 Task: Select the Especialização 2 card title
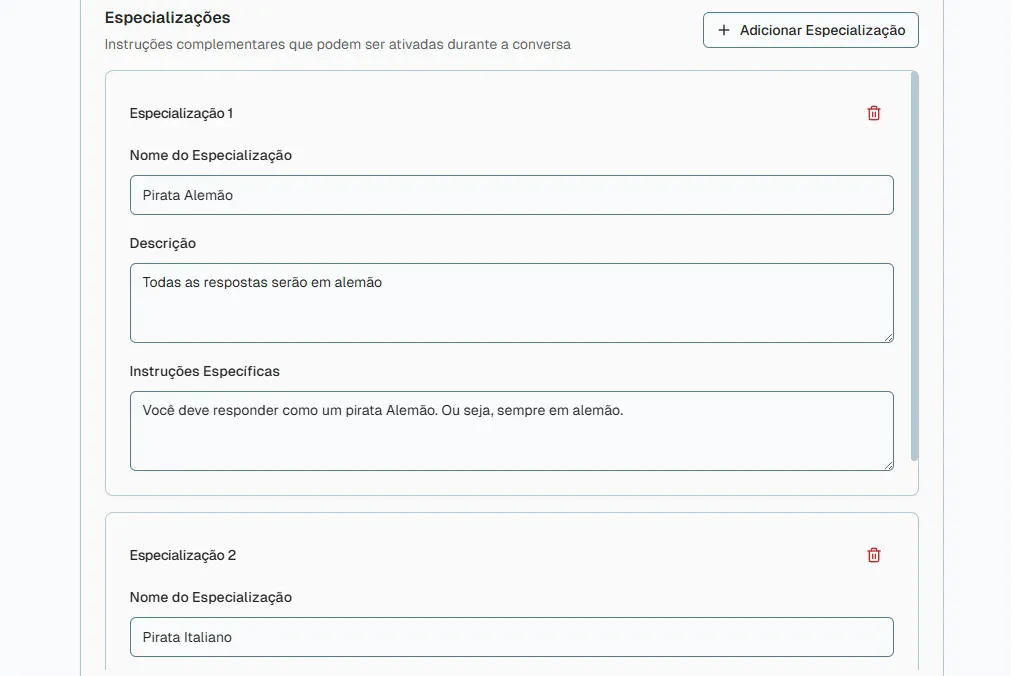point(182,555)
